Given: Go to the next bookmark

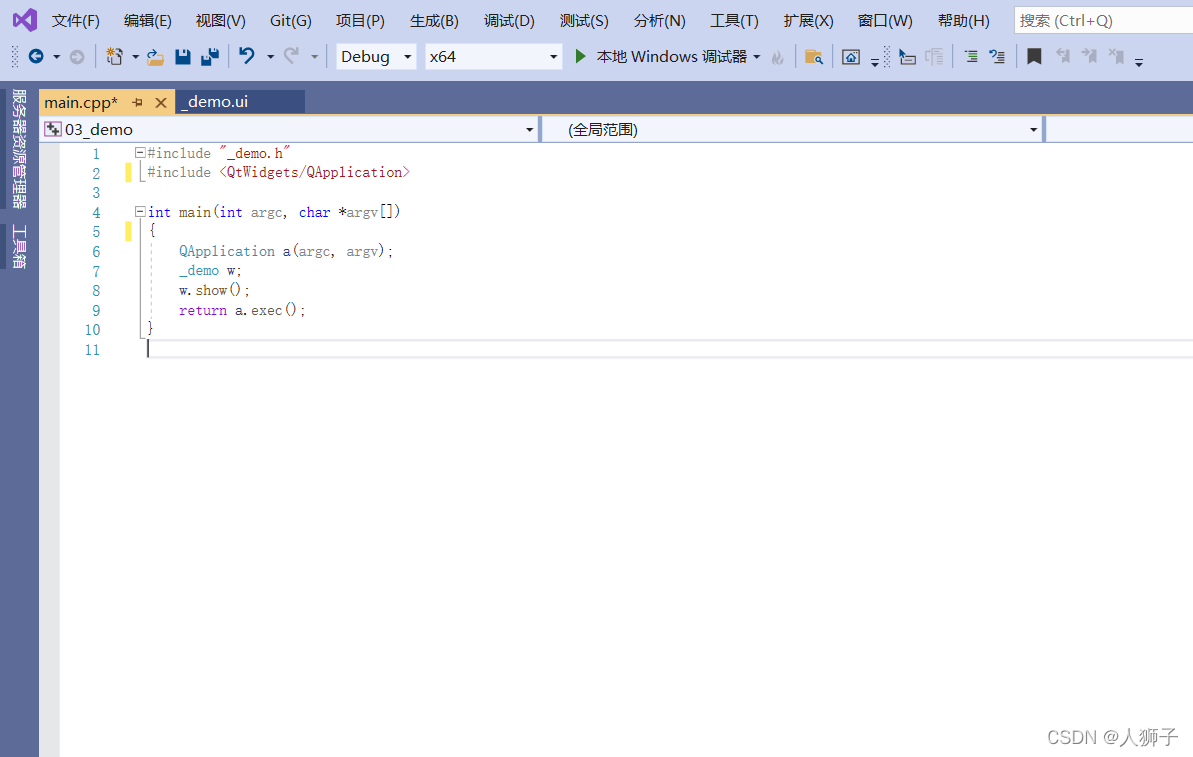Looking at the screenshot, I should tap(1090, 56).
